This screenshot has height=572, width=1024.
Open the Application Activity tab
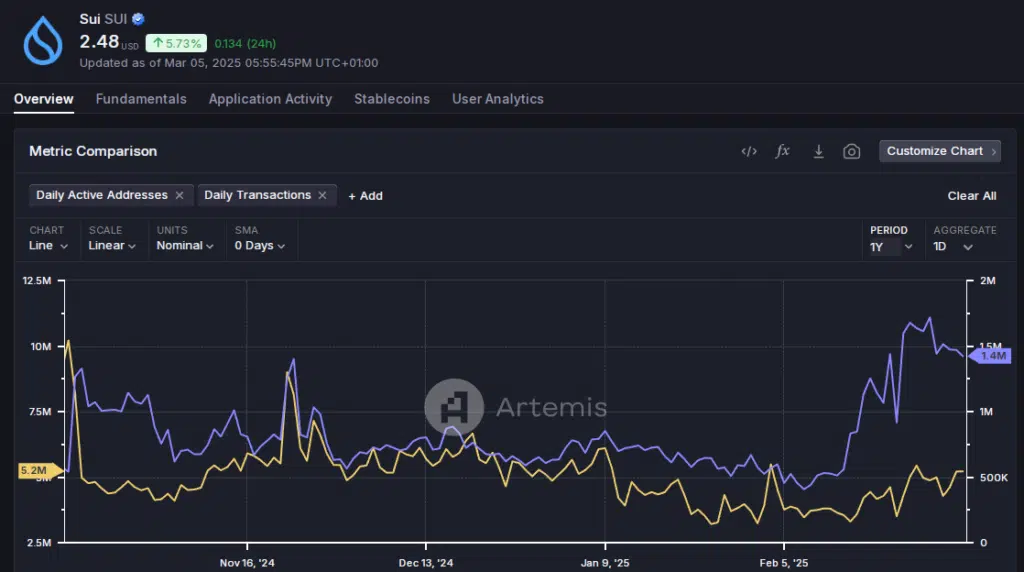coord(270,99)
